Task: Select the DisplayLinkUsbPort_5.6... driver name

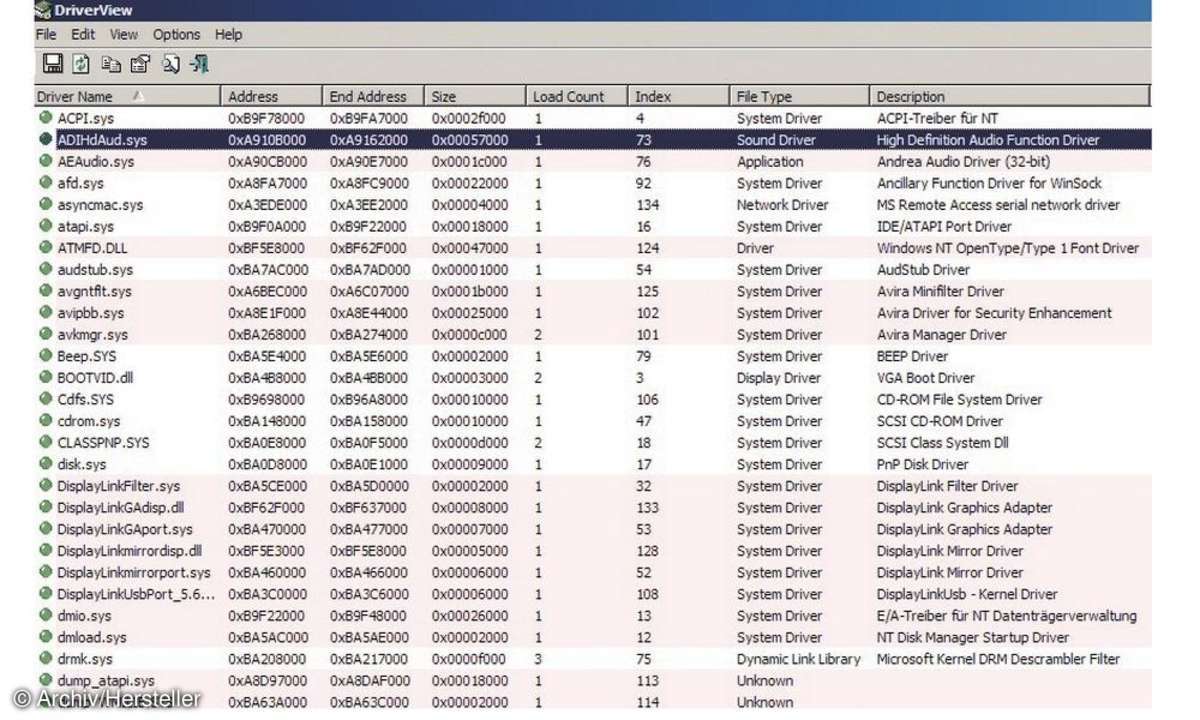Action: pyautogui.click(x=136, y=594)
